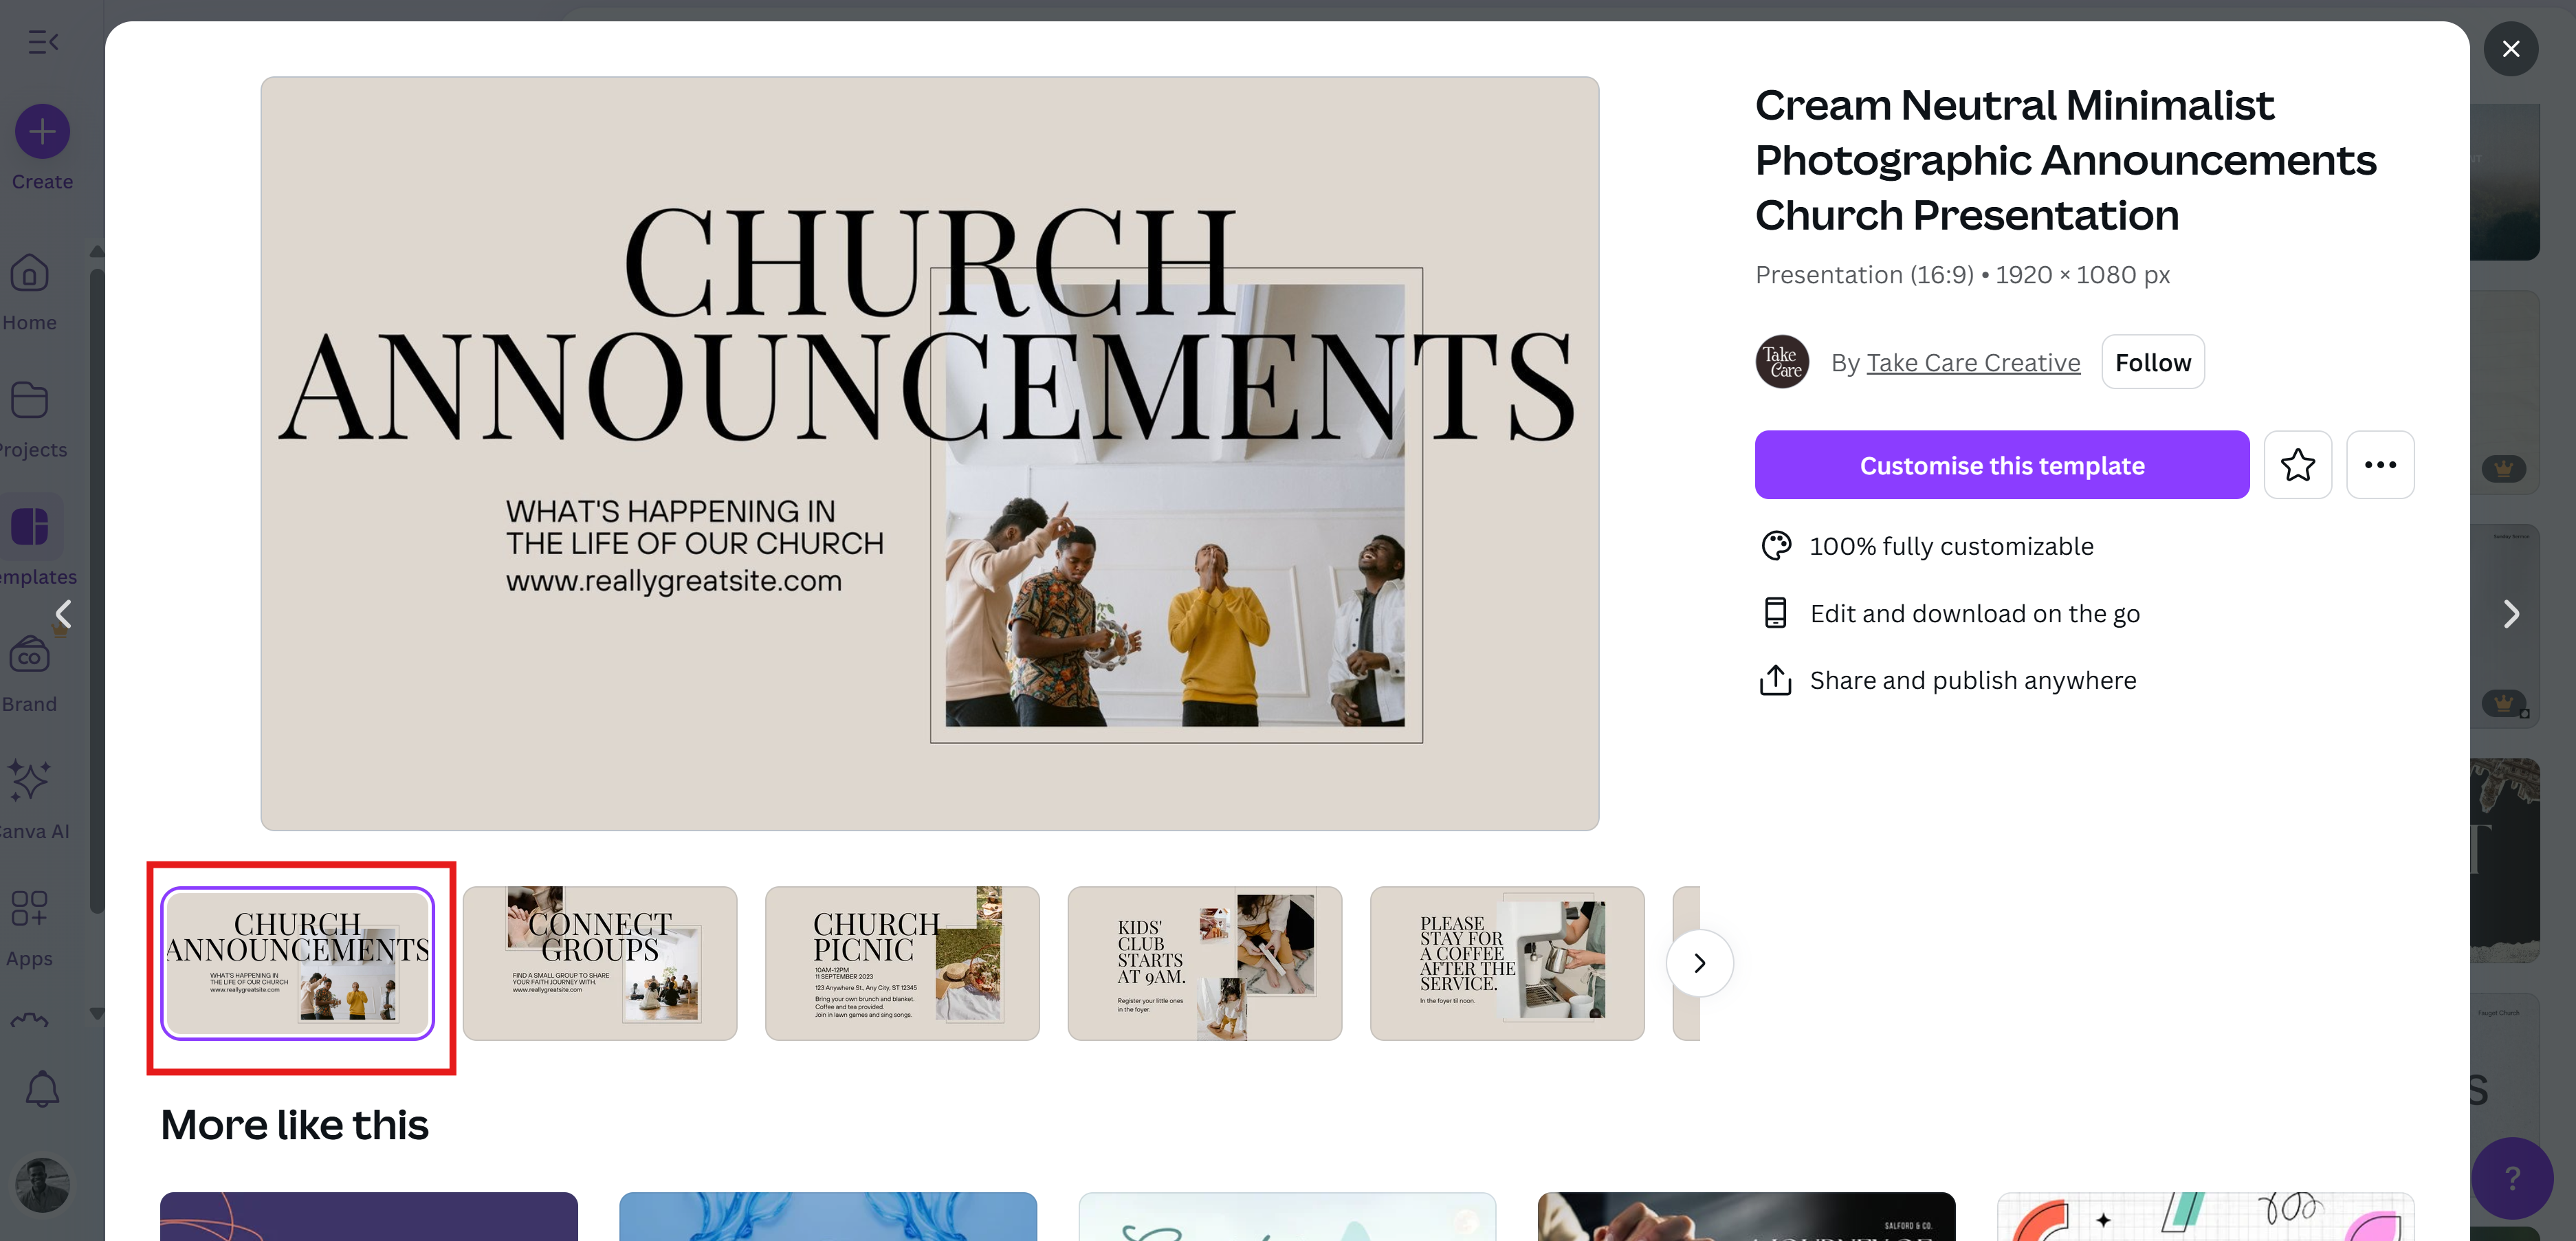Open your account profile avatar
2576x1241 pixels.
(x=41, y=1184)
